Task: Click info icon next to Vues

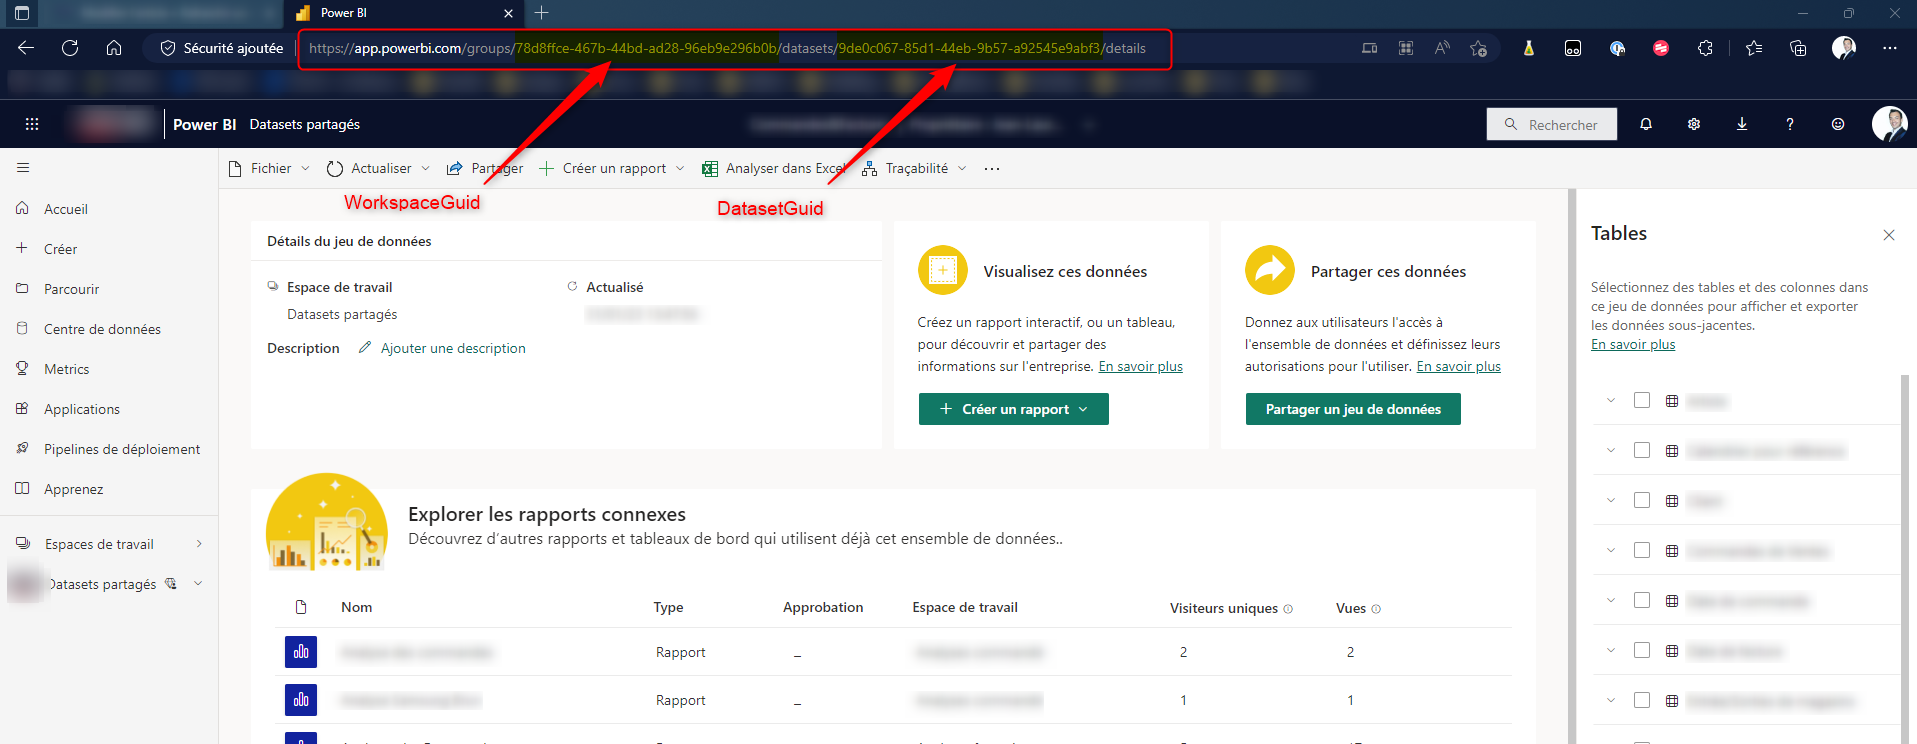Action: 1376,609
